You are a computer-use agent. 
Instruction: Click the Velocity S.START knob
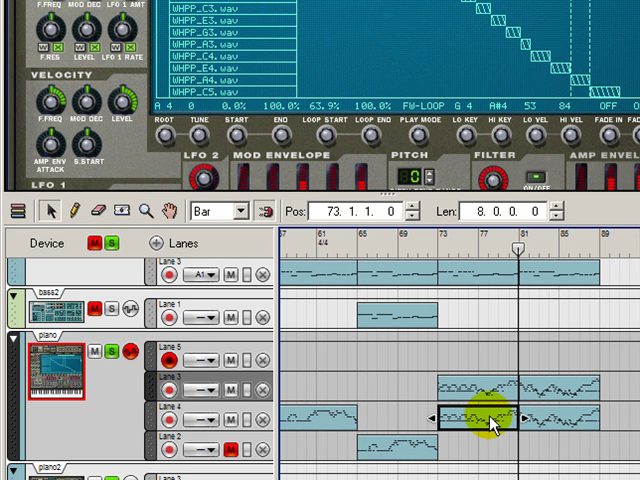(x=86, y=144)
